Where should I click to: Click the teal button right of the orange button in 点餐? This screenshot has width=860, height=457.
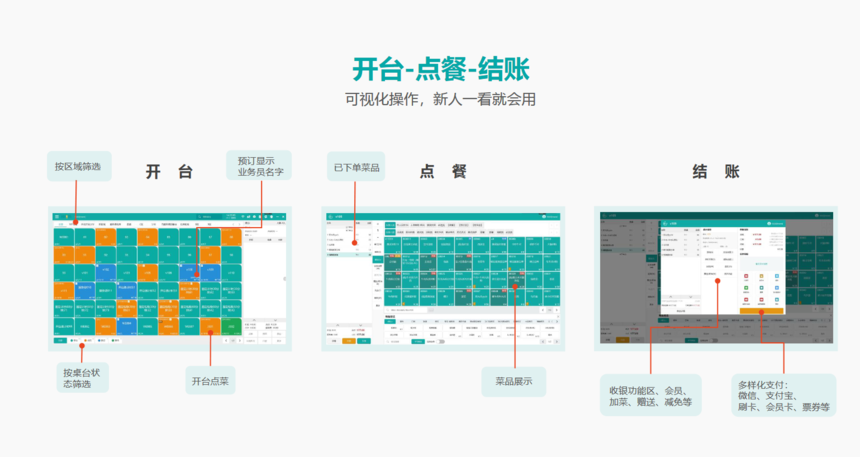coord(364,341)
